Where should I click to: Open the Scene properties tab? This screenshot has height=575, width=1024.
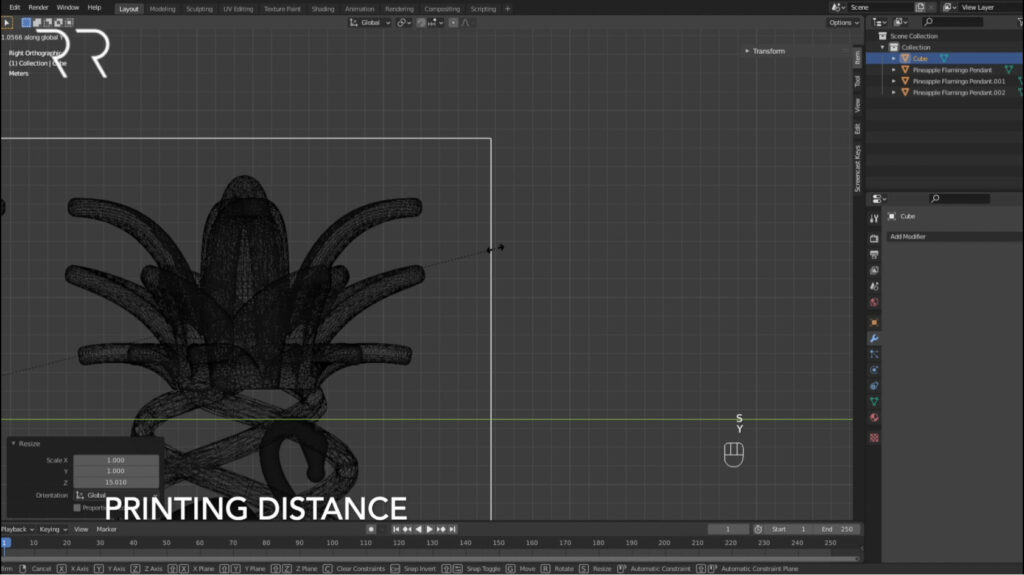(874, 286)
